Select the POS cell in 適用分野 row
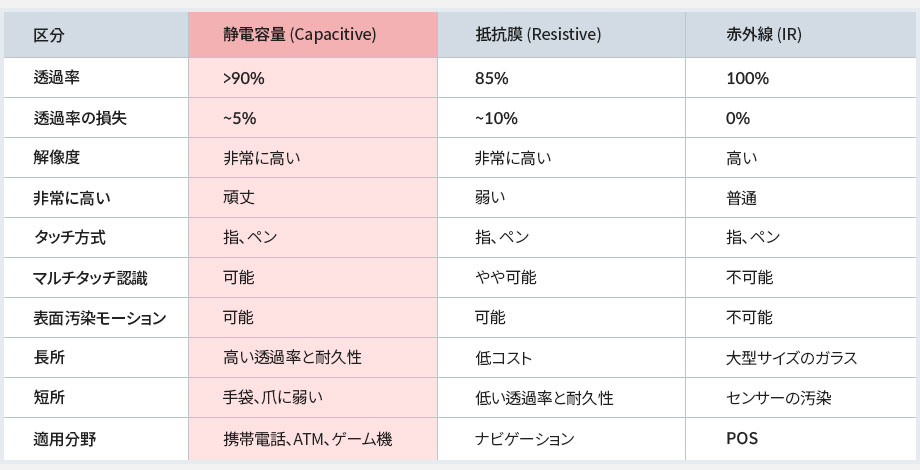 [x=800, y=438]
